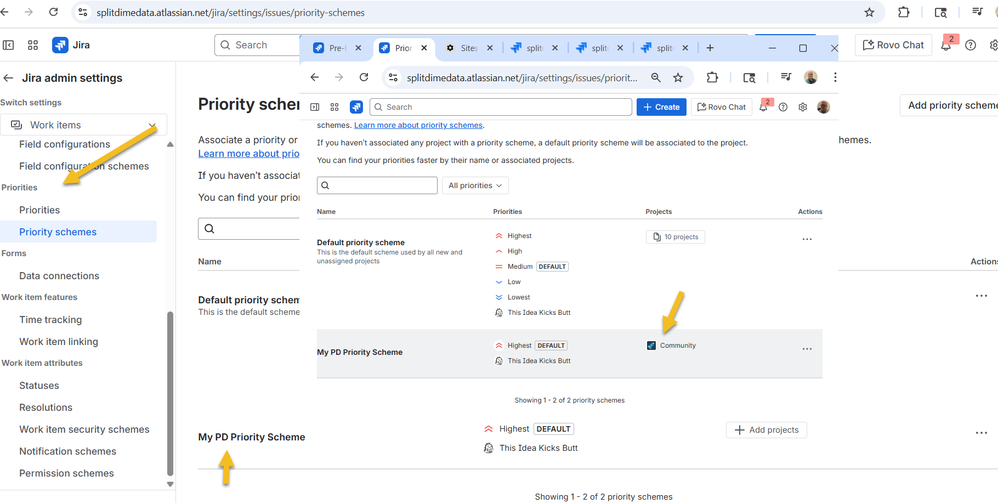998x503 pixels.
Task: Click Jira logo in background window header
Action: 60,45
